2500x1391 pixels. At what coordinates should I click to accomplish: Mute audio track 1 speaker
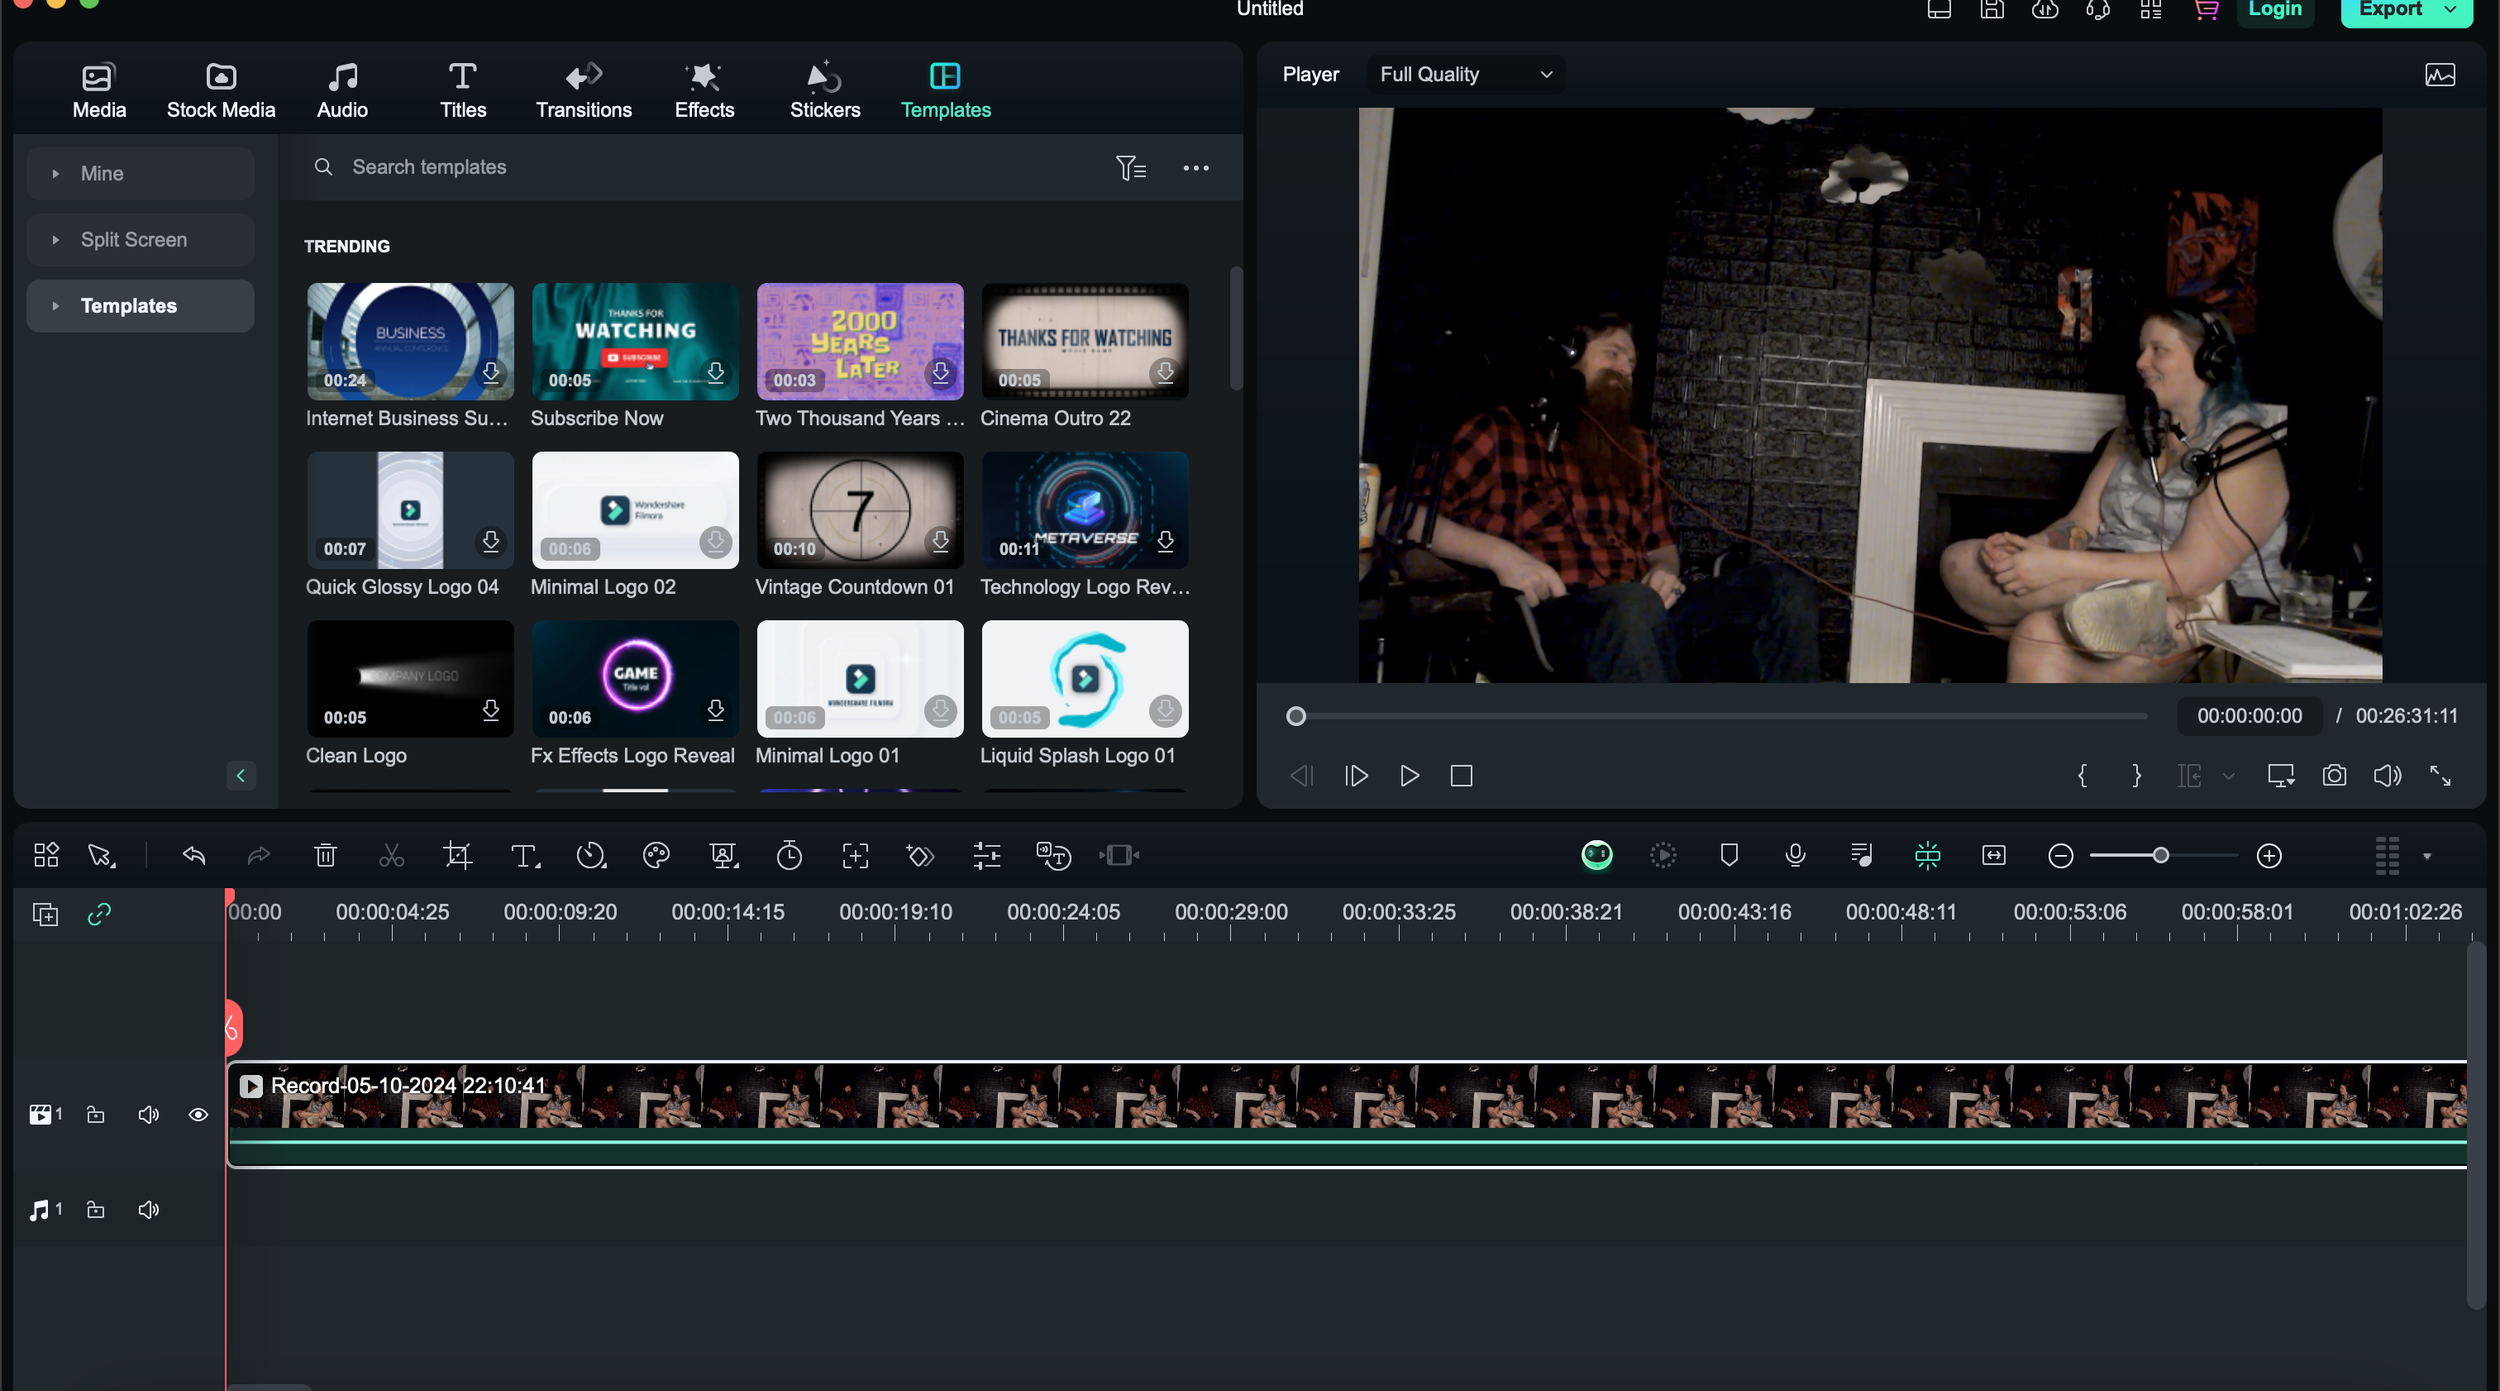(148, 1211)
